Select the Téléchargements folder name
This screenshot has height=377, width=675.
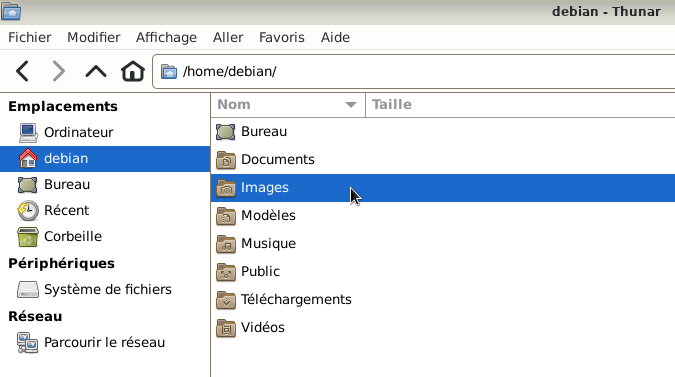(296, 300)
